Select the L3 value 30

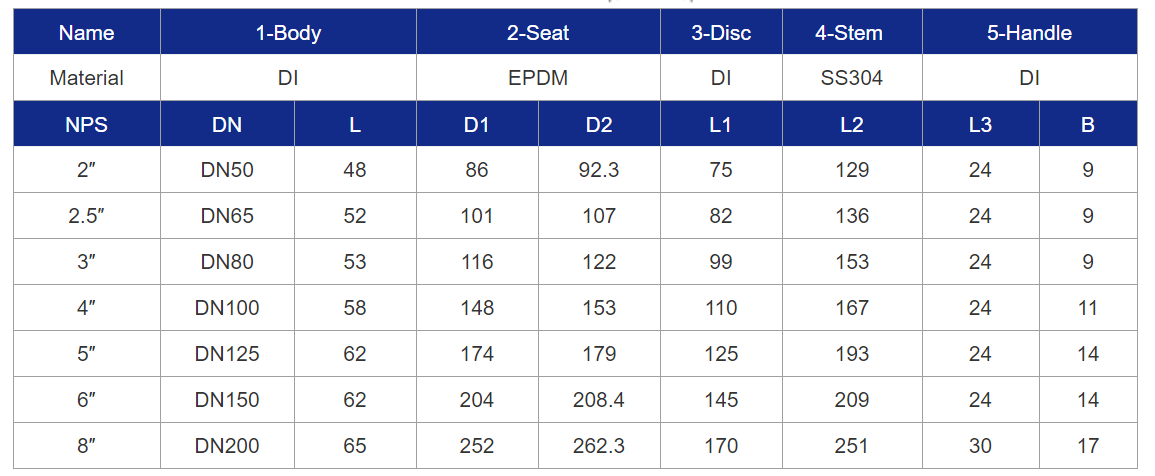coord(980,446)
